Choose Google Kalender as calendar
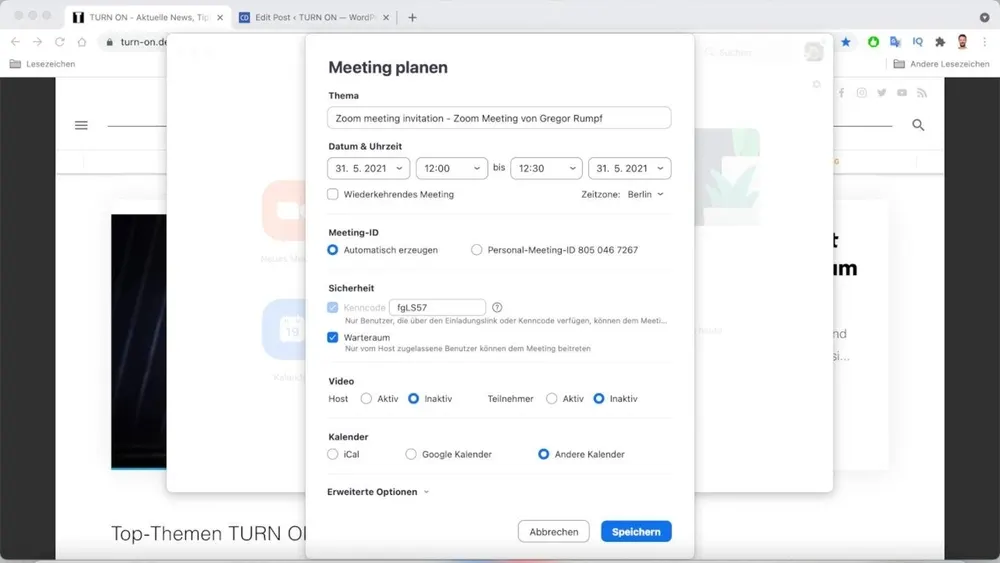The height and width of the screenshot is (563, 1000). [x=411, y=455]
